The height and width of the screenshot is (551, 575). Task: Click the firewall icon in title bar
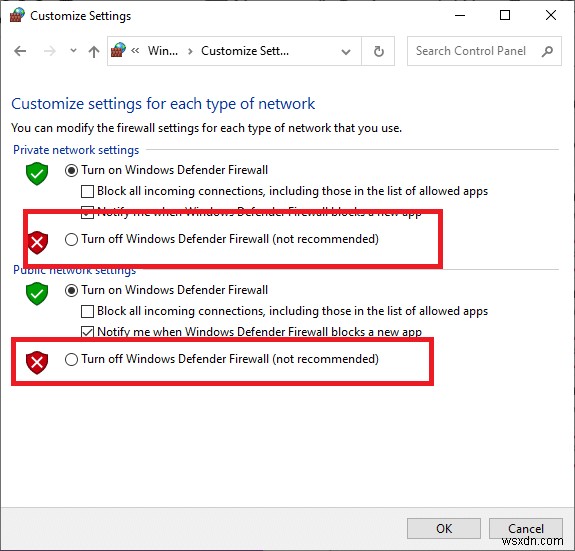[x=17, y=15]
